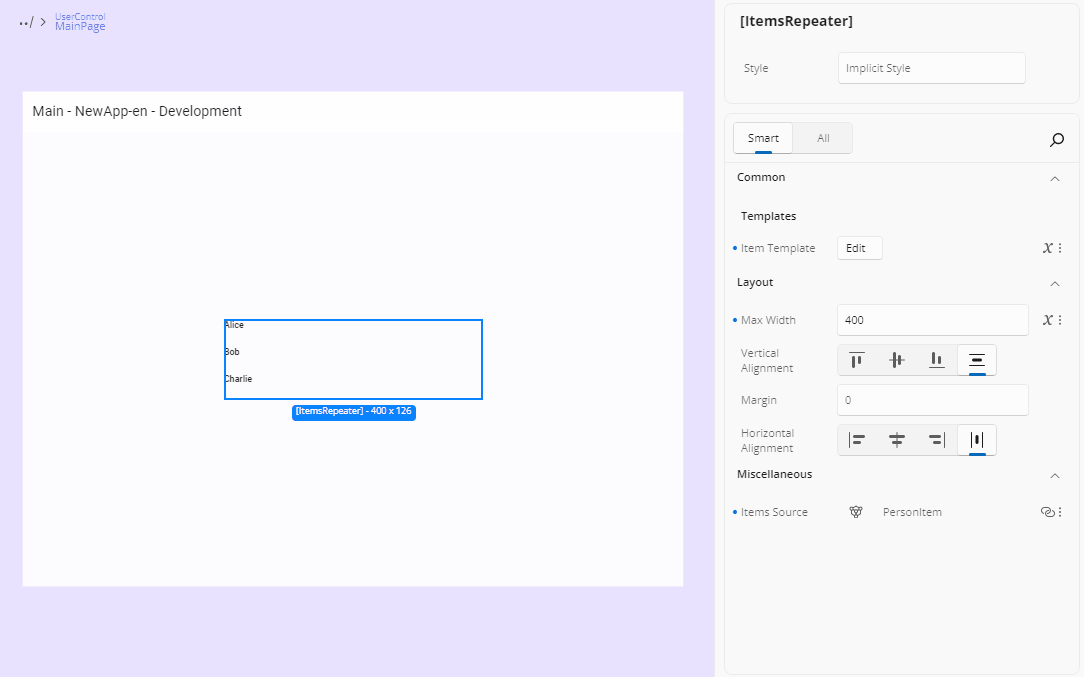Screen dimensions: 1084x677
Task: Open the three-dot menu next to Item Template
Action: (1060, 247)
